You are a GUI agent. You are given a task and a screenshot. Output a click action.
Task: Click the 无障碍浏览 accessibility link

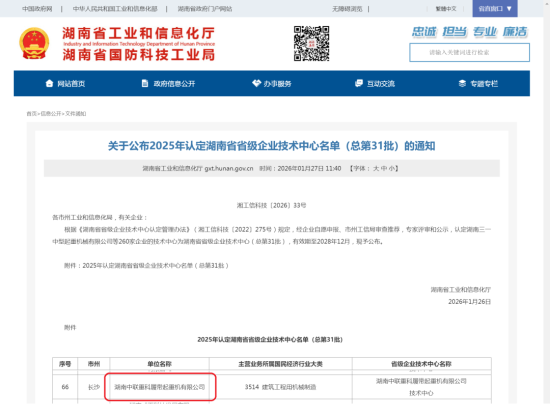pos(347,9)
